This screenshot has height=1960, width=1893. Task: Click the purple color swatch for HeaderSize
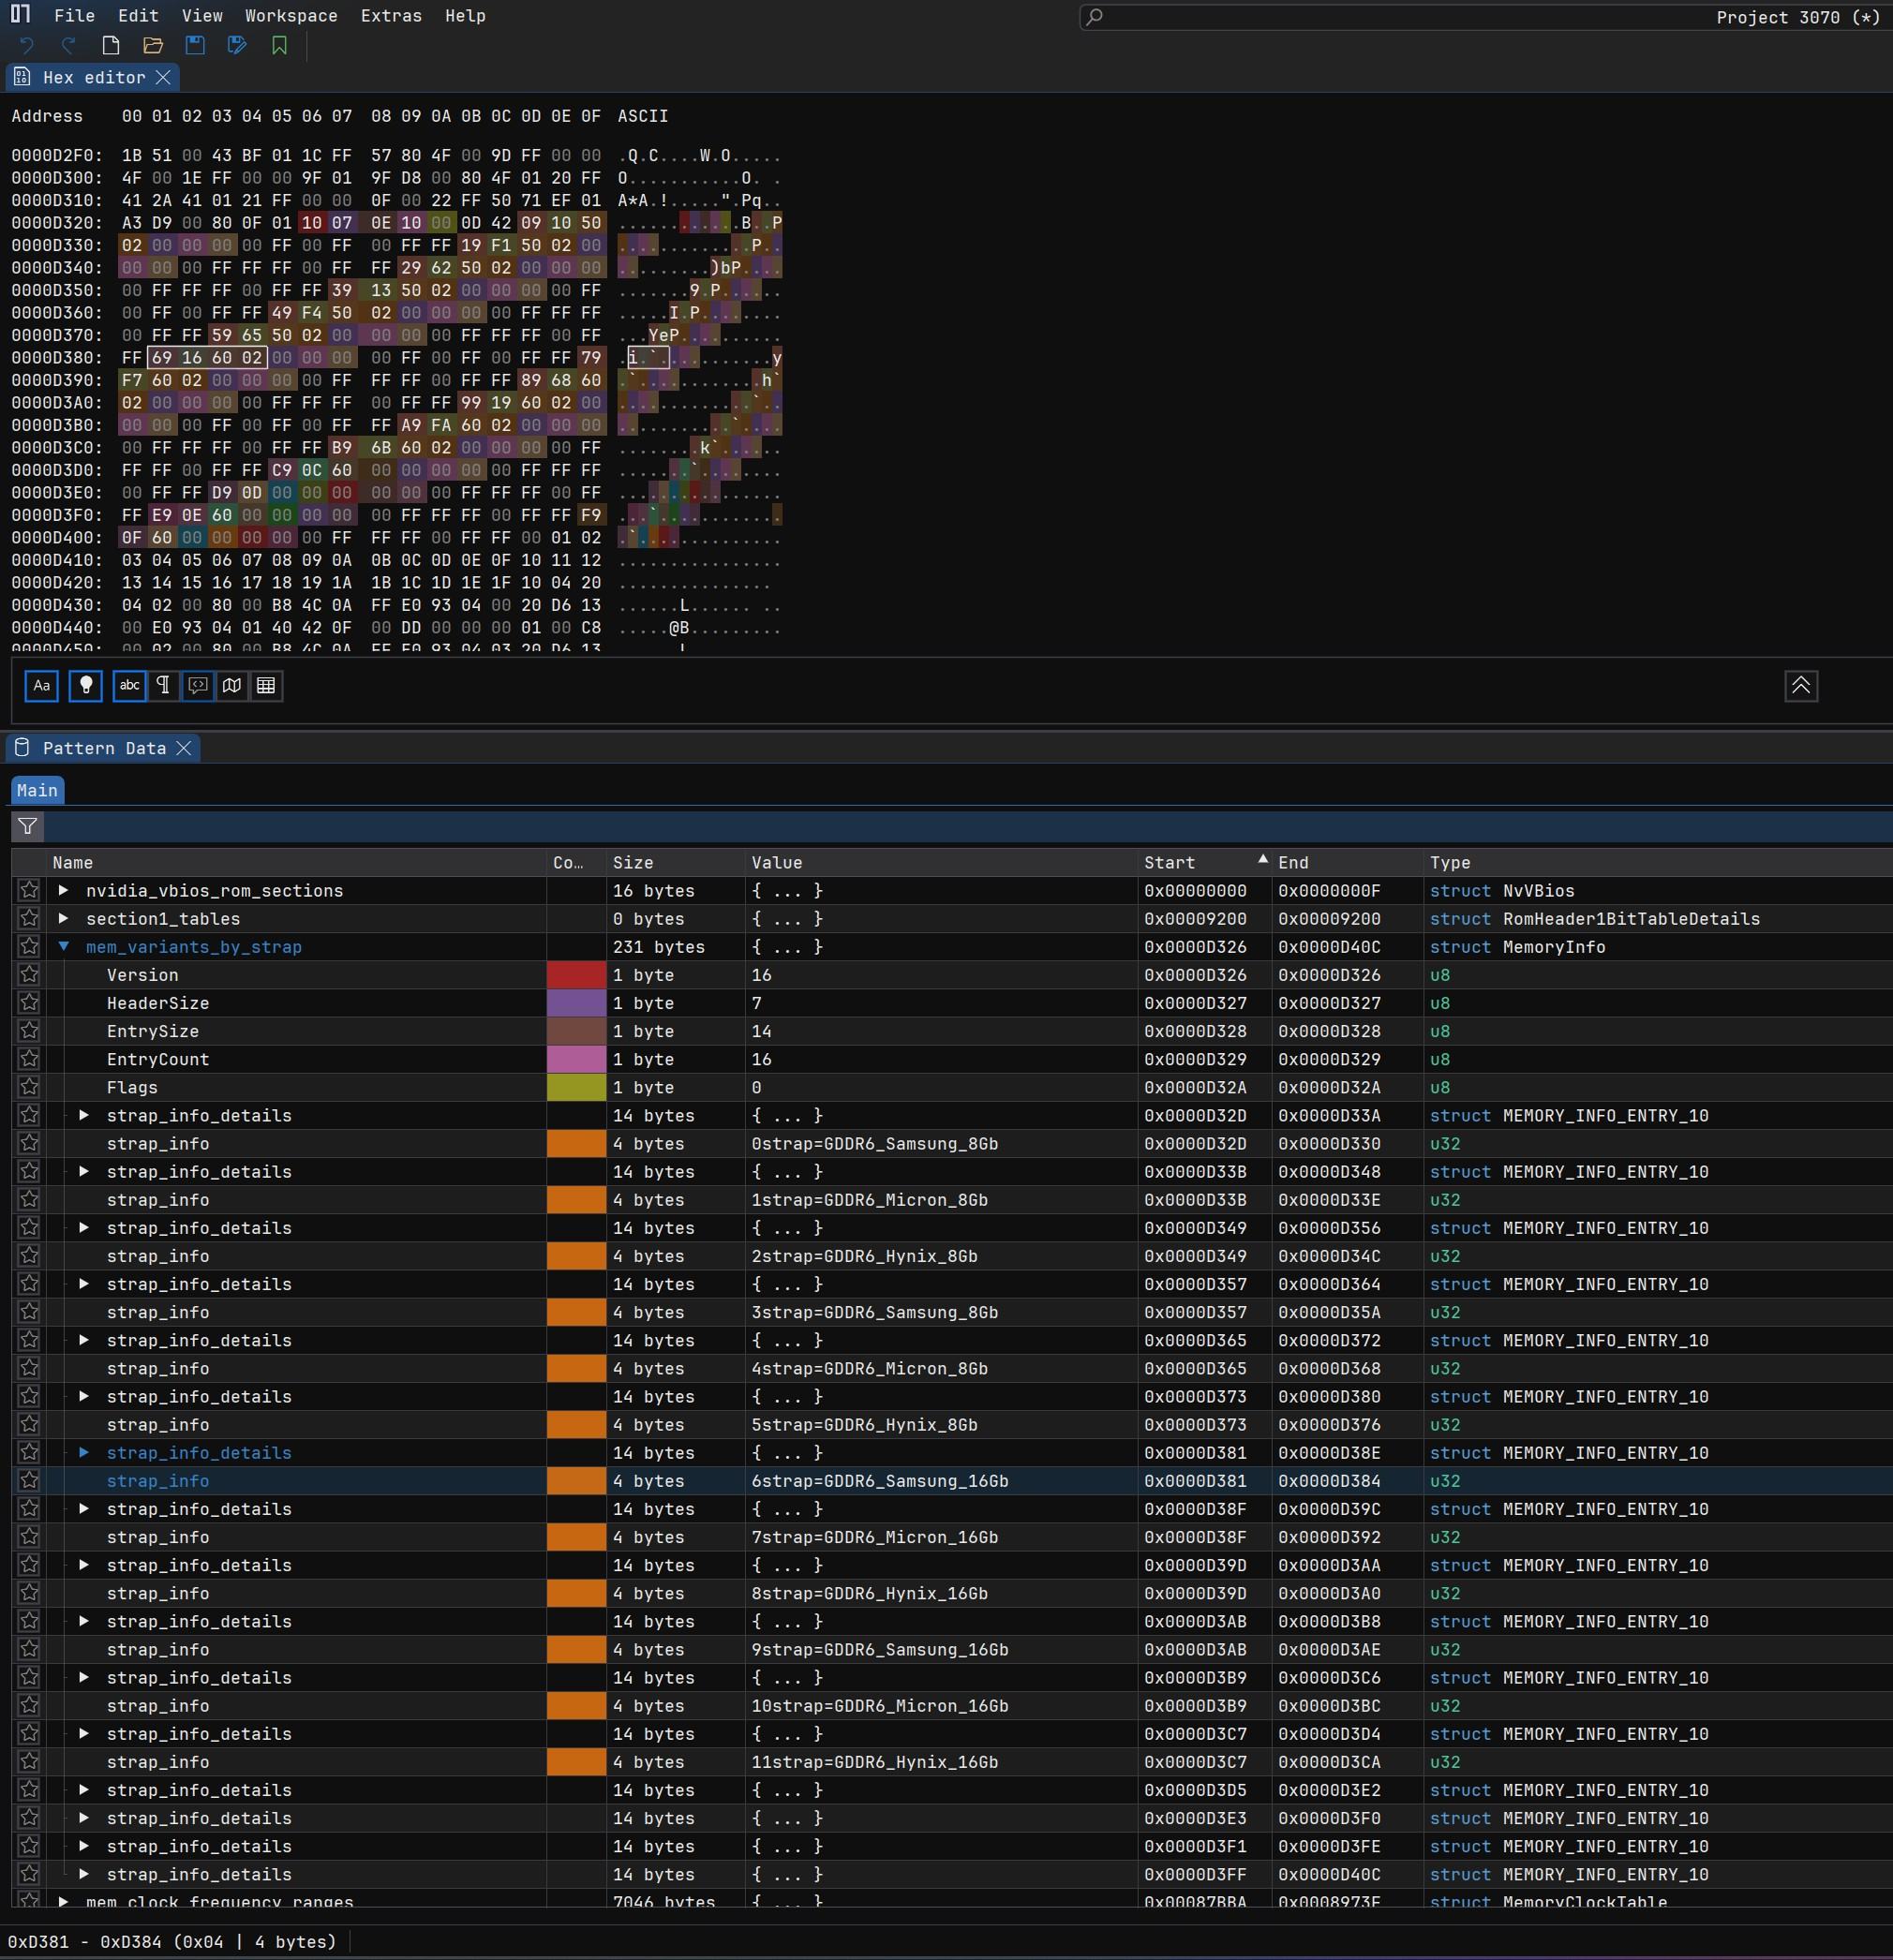tap(576, 1003)
